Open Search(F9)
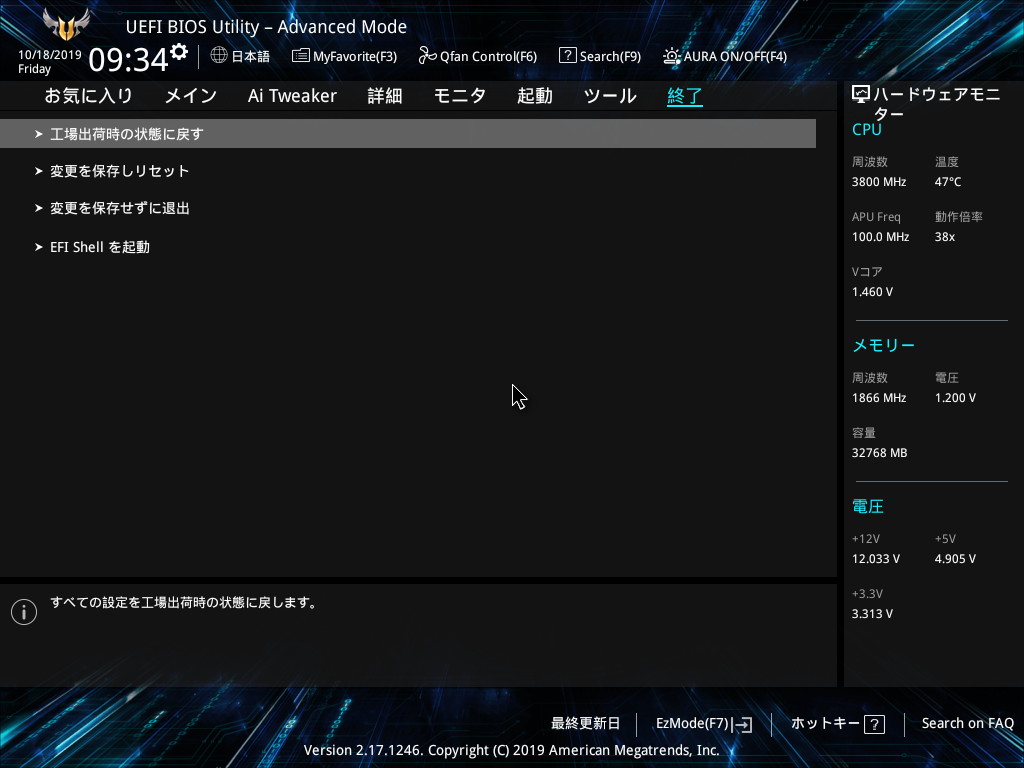1024x768 pixels. coord(610,57)
